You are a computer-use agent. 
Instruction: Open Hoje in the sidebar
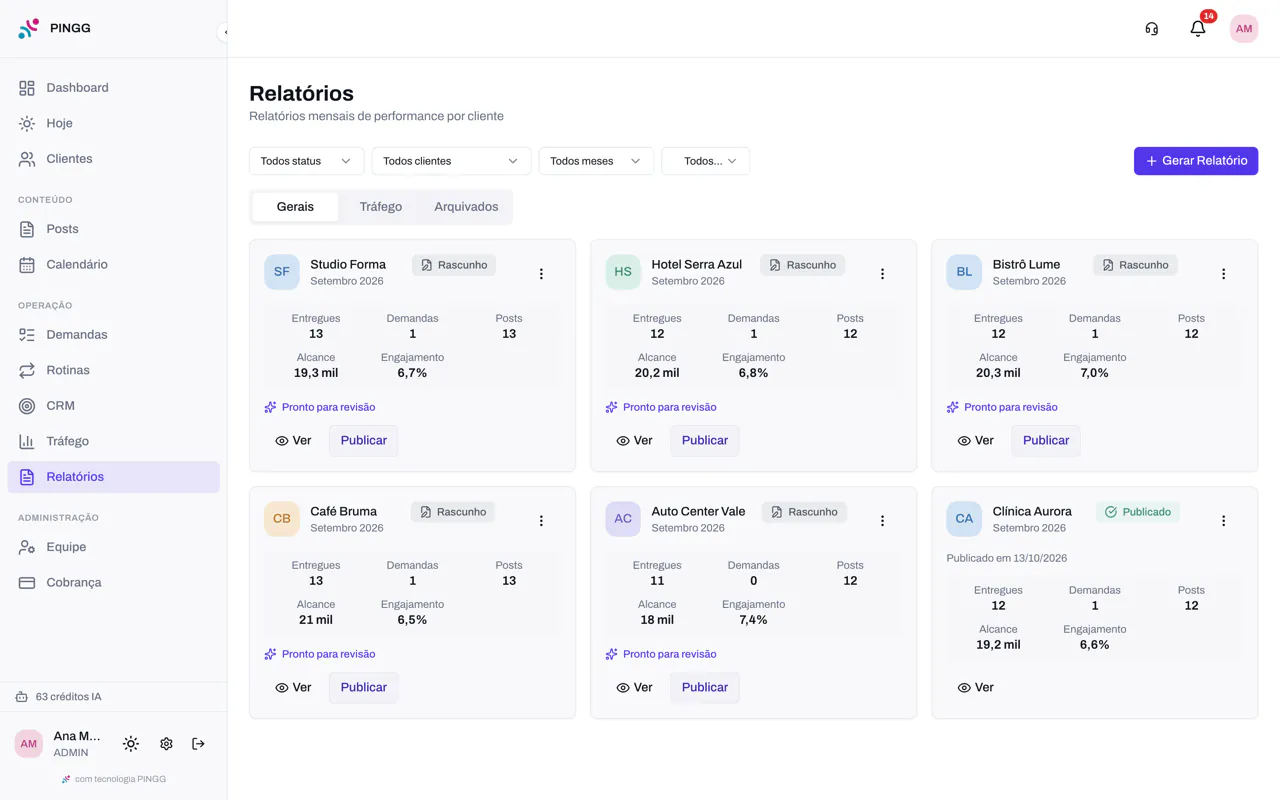click(x=113, y=123)
